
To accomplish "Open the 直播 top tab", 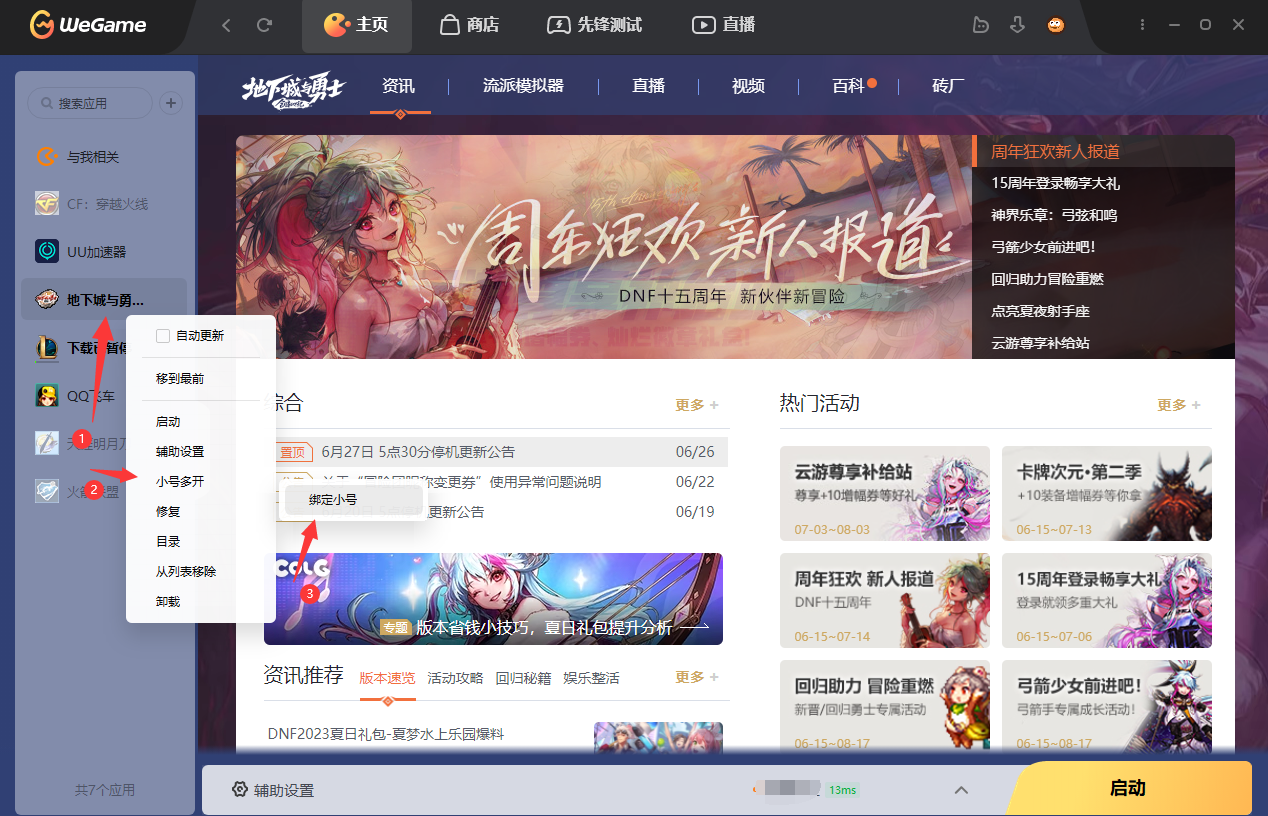I will 724,26.
